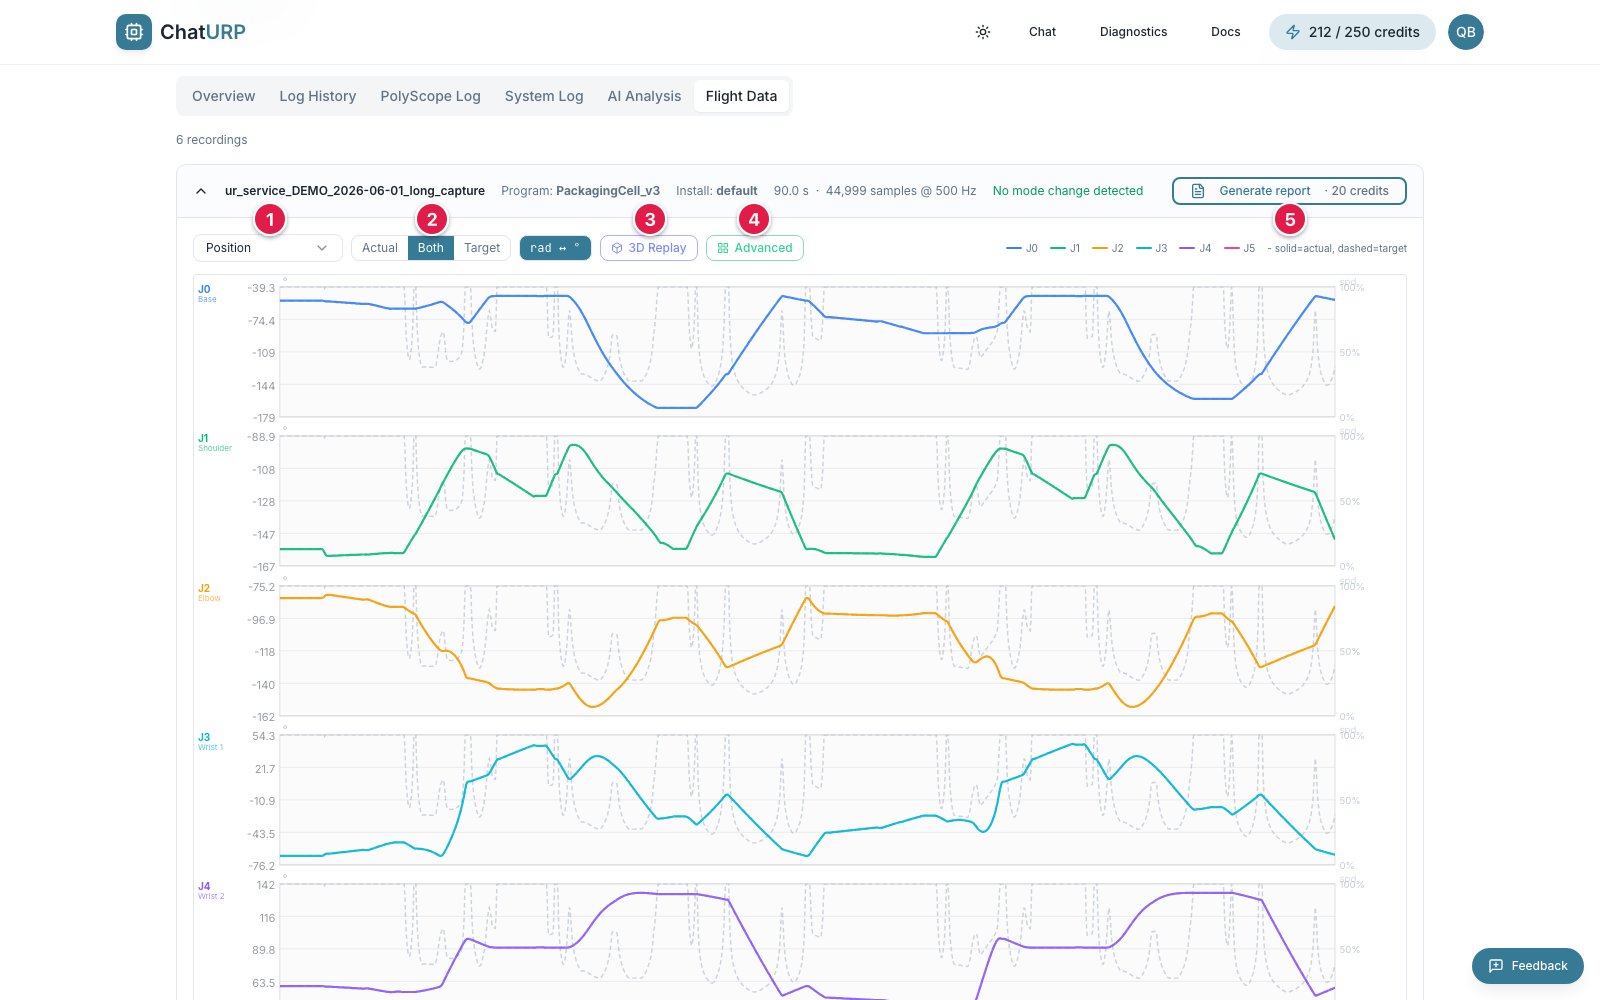Viewport: 1600px width, 1000px height.
Task: Go to Chat in top navigation
Action: tap(1042, 32)
